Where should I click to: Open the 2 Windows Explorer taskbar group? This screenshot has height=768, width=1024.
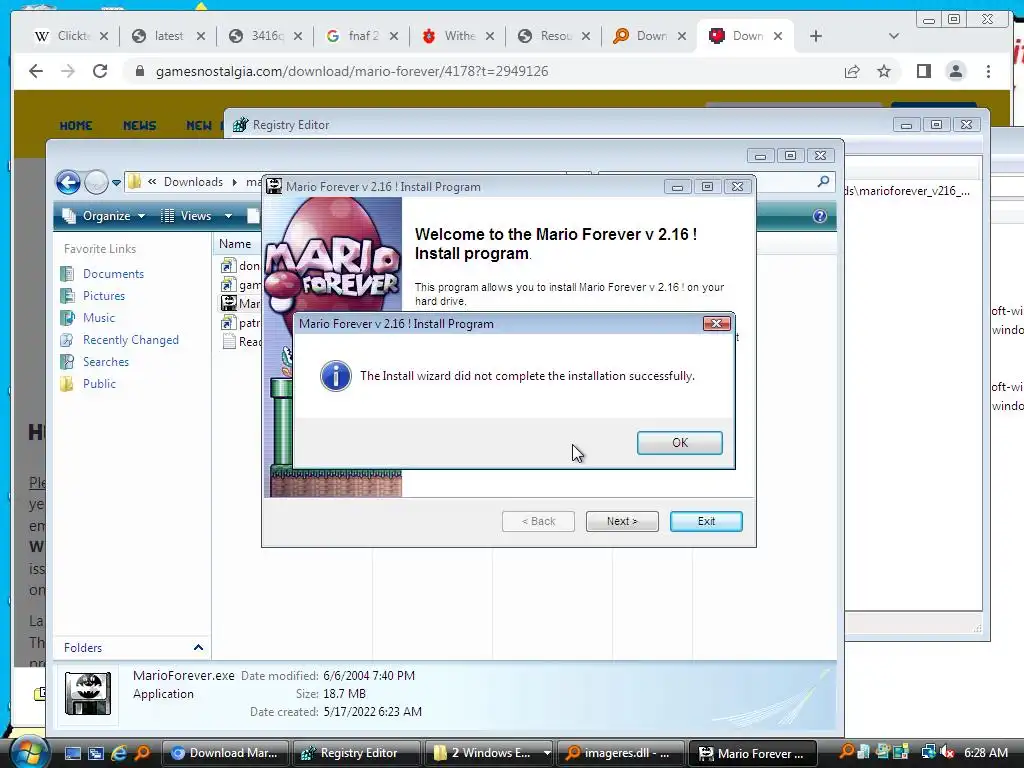(488, 753)
